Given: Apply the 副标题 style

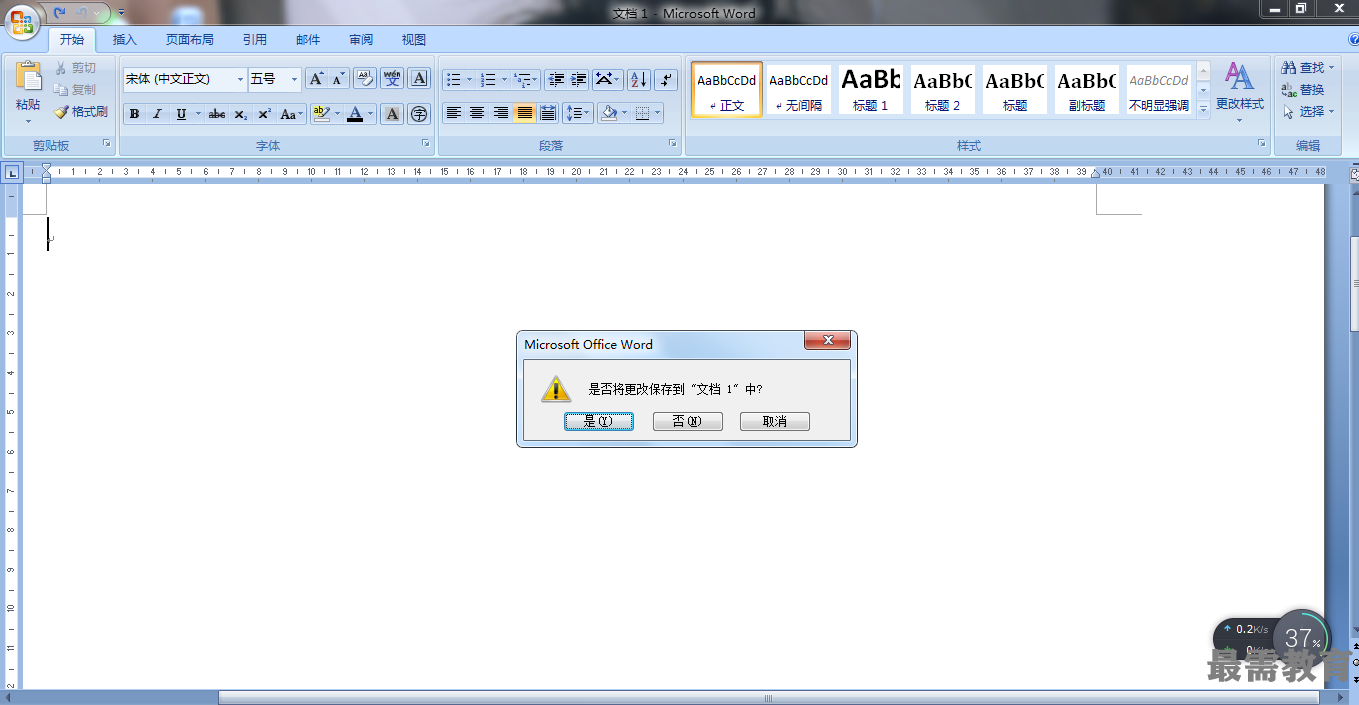Looking at the screenshot, I should (x=1087, y=89).
